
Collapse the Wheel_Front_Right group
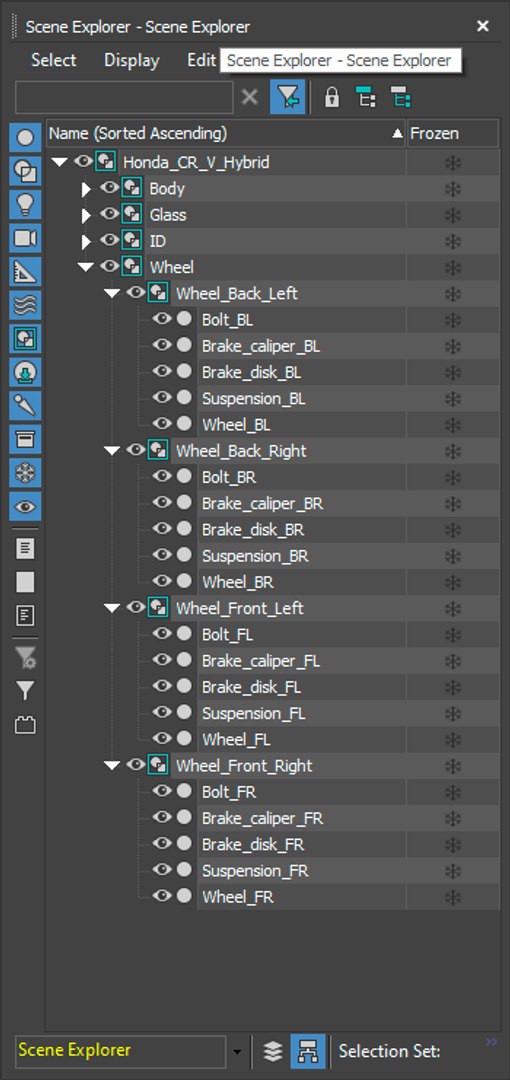pyautogui.click(x=112, y=766)
